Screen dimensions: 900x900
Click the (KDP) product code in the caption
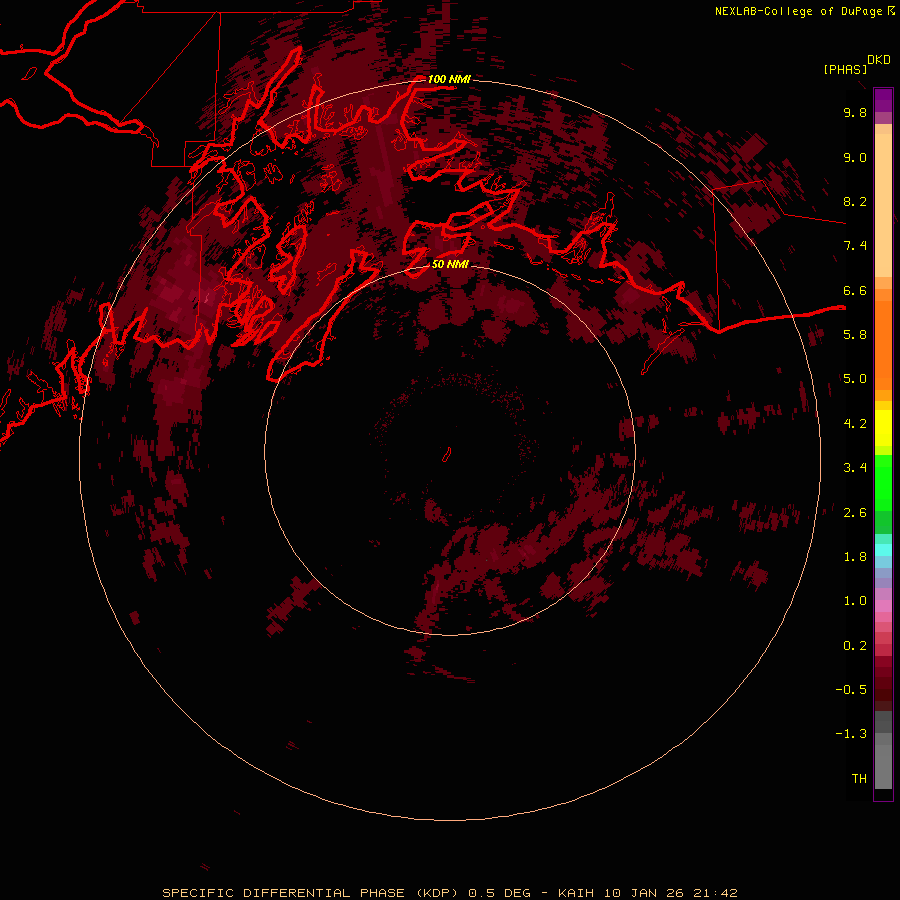point(437,893)
